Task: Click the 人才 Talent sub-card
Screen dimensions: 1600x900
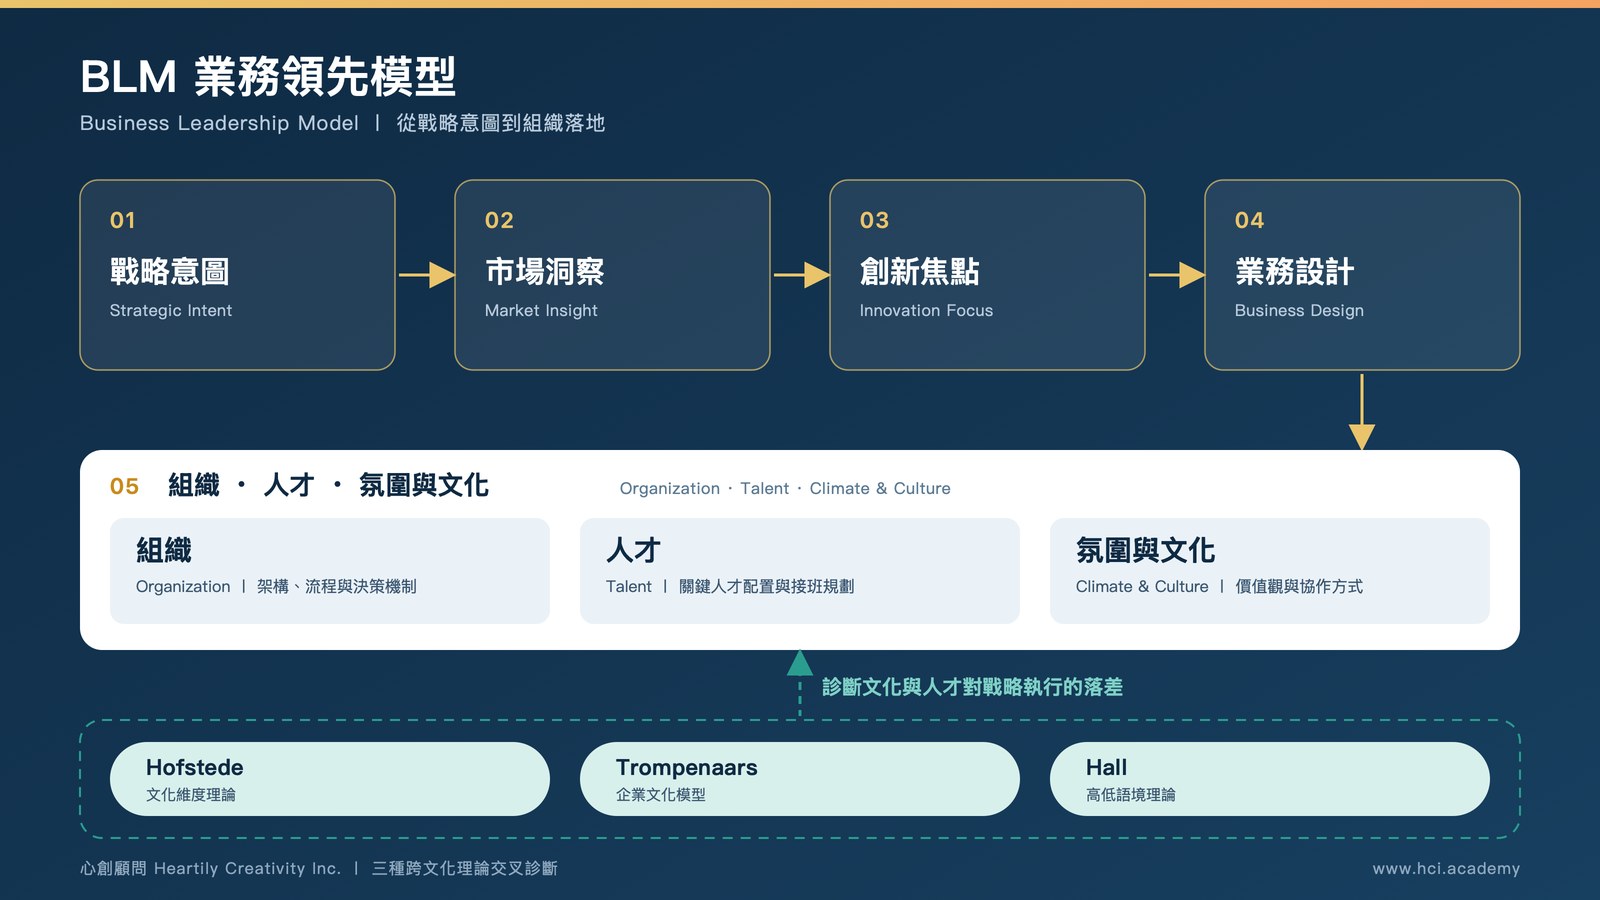Action: coord(800,571)
